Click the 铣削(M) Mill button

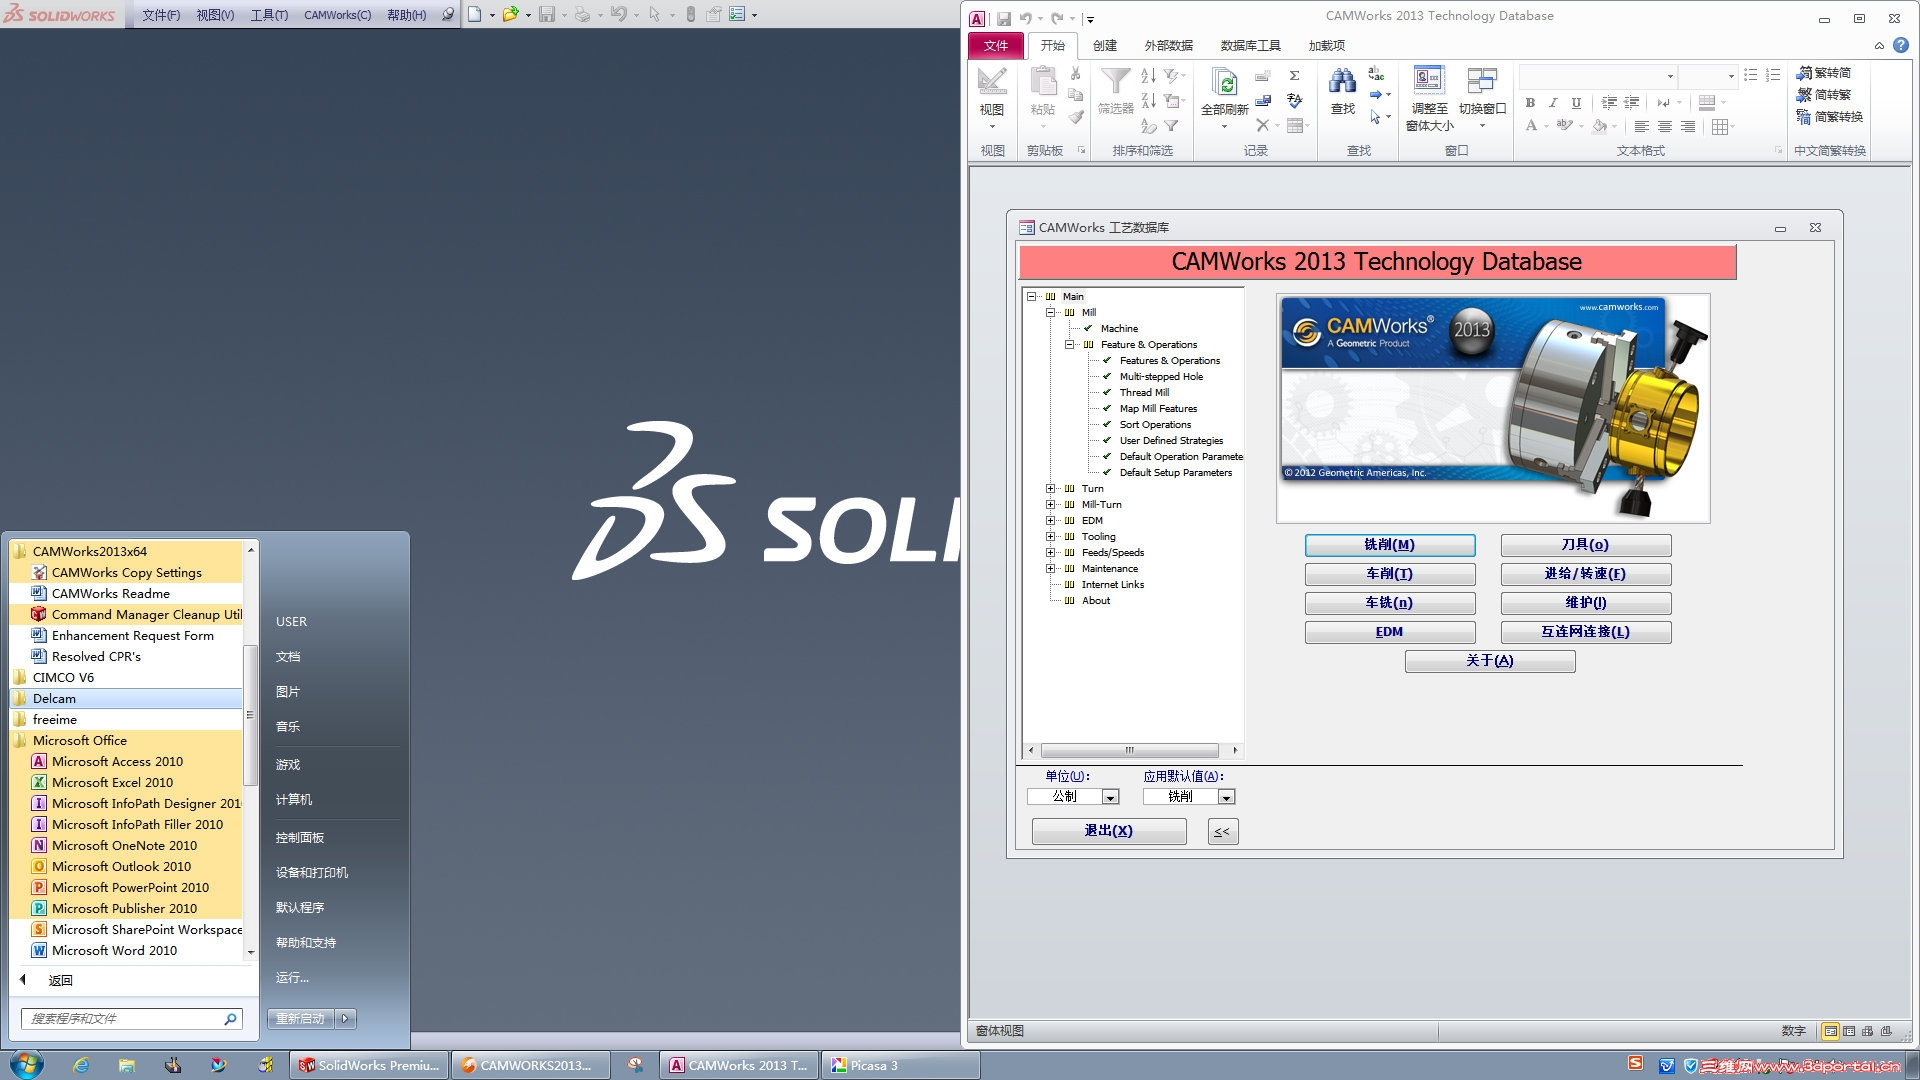1389,545
